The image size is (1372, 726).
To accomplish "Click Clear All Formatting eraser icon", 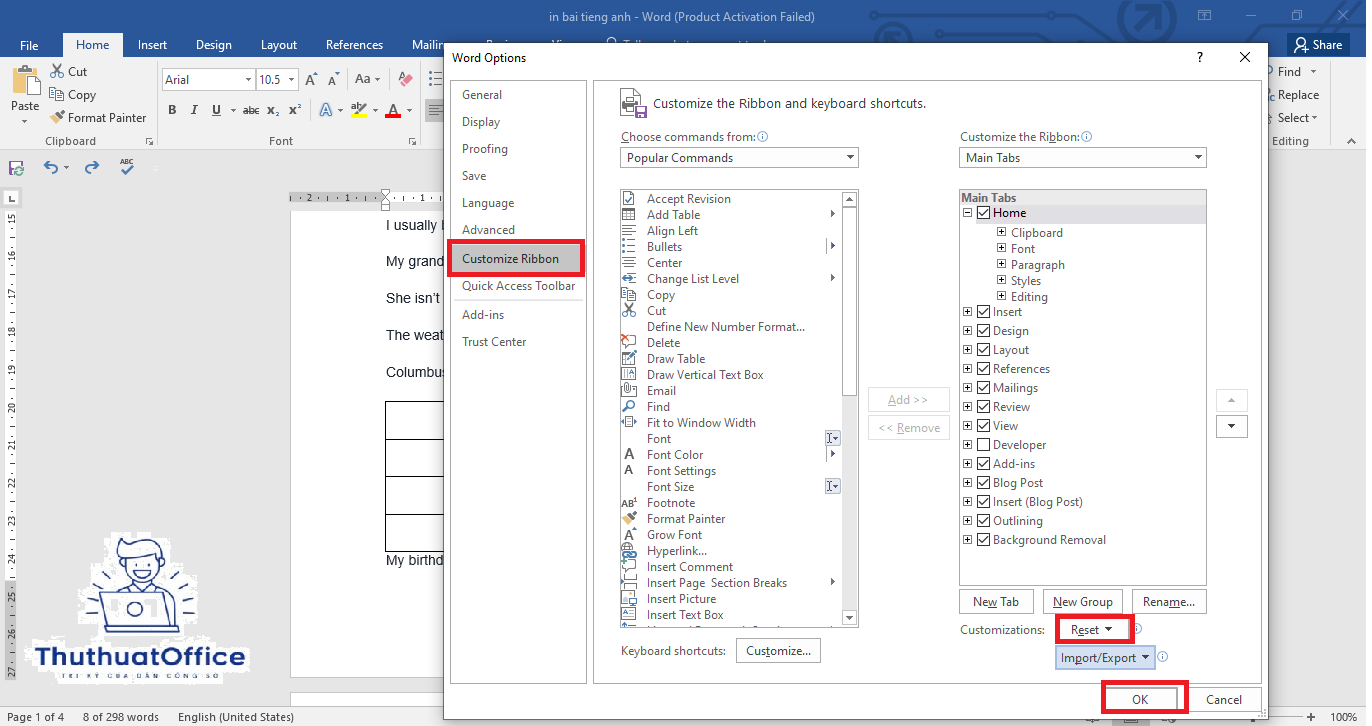I will click(405, 79).
